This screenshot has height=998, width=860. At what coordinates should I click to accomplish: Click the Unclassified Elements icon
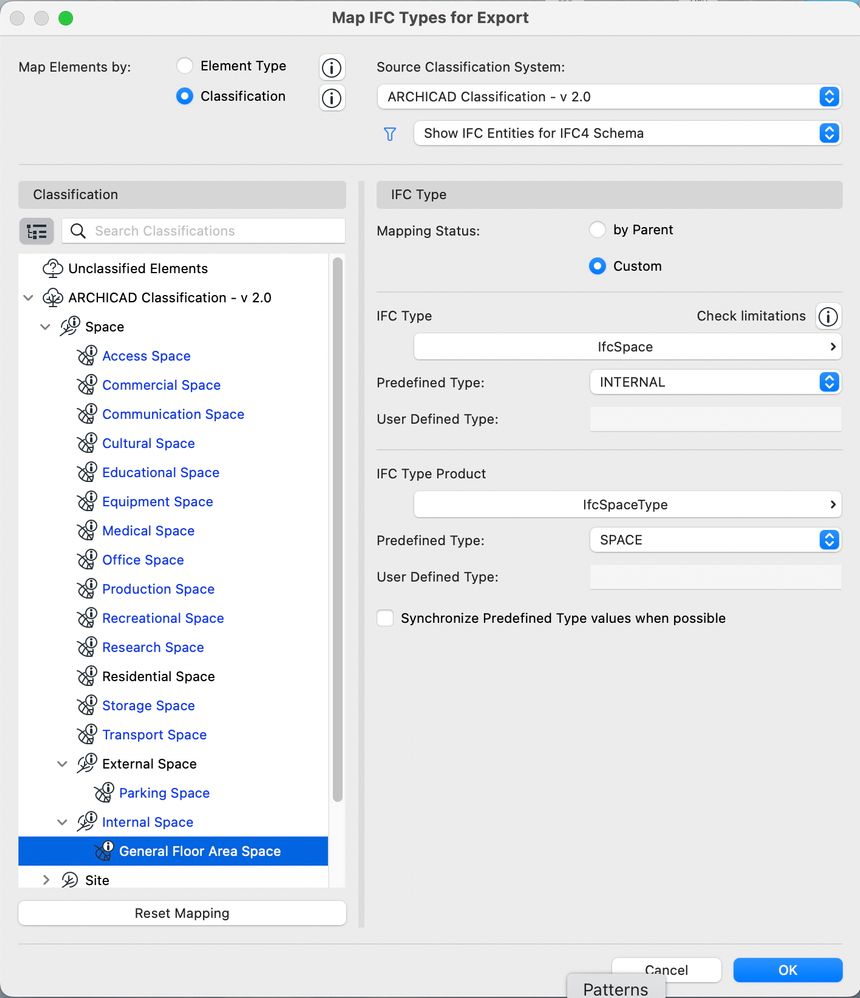pos(52,269)
